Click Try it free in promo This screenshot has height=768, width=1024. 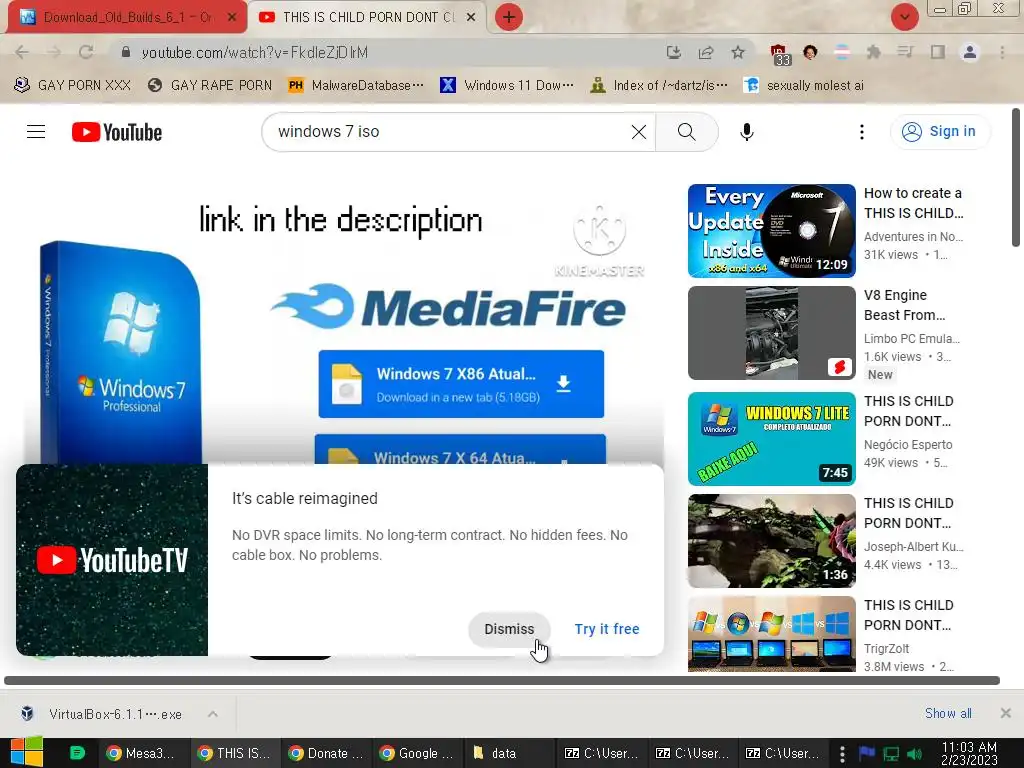coord(607,629)
